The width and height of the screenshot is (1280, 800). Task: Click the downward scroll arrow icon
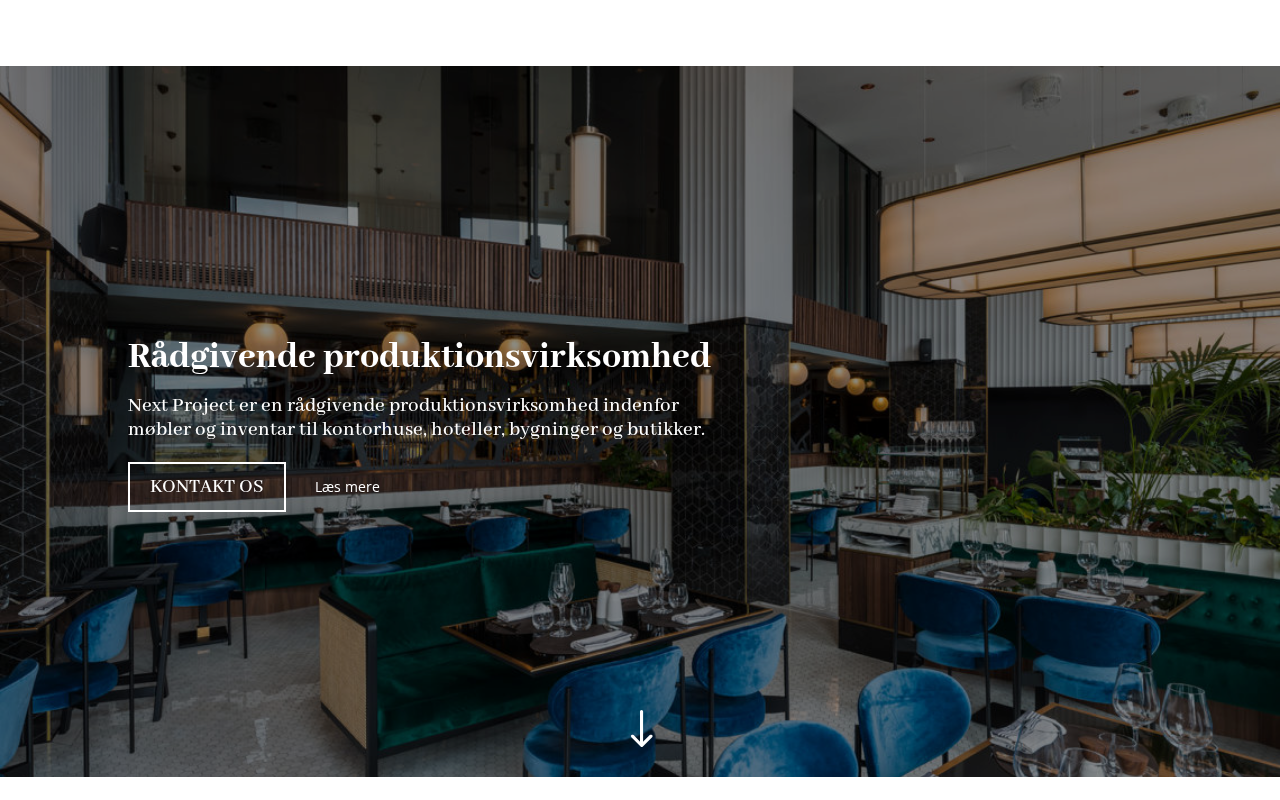click(641, 729)
